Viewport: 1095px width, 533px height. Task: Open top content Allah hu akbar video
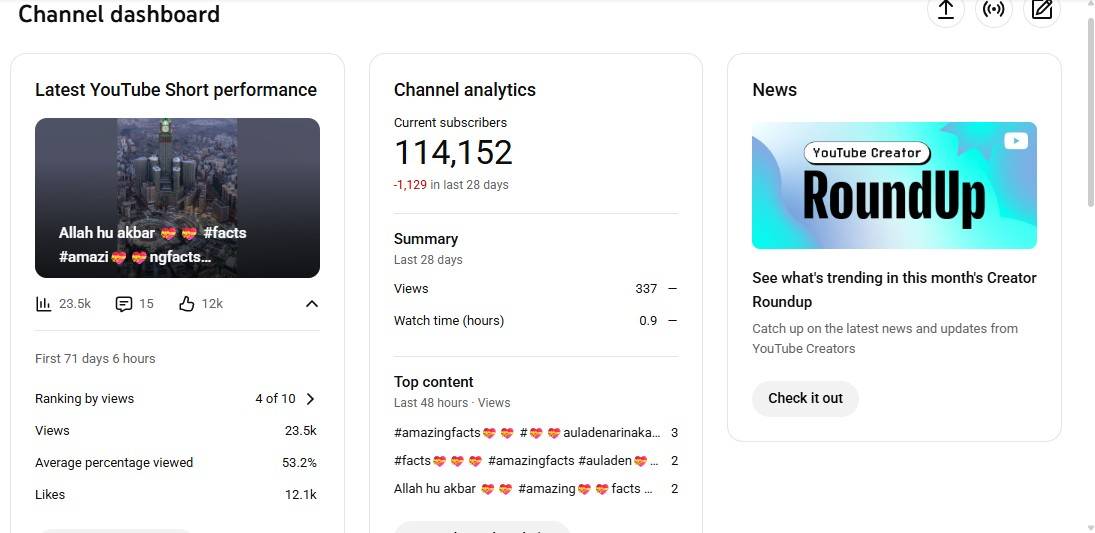[x=523, y=489]
